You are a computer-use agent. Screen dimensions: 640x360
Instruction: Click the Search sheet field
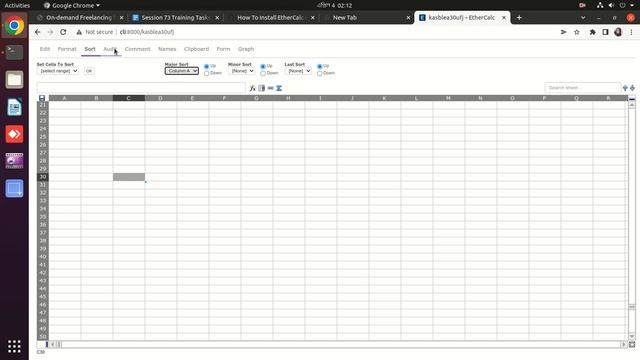pos(582,88)
